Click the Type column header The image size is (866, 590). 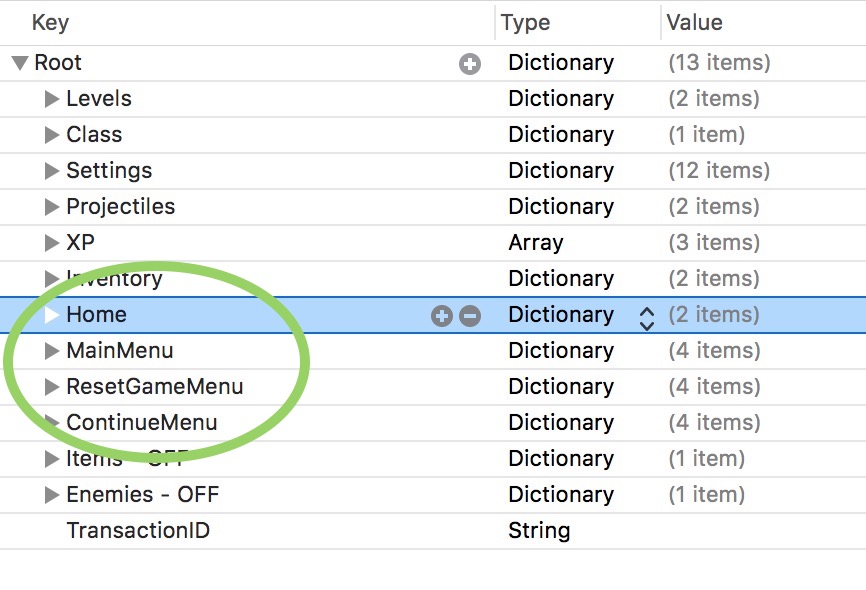point(526,22)
